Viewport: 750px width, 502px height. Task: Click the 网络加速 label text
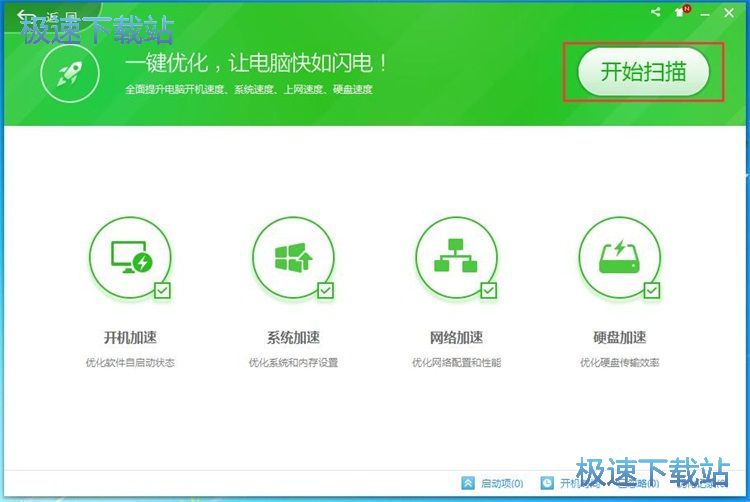(456, 338)
